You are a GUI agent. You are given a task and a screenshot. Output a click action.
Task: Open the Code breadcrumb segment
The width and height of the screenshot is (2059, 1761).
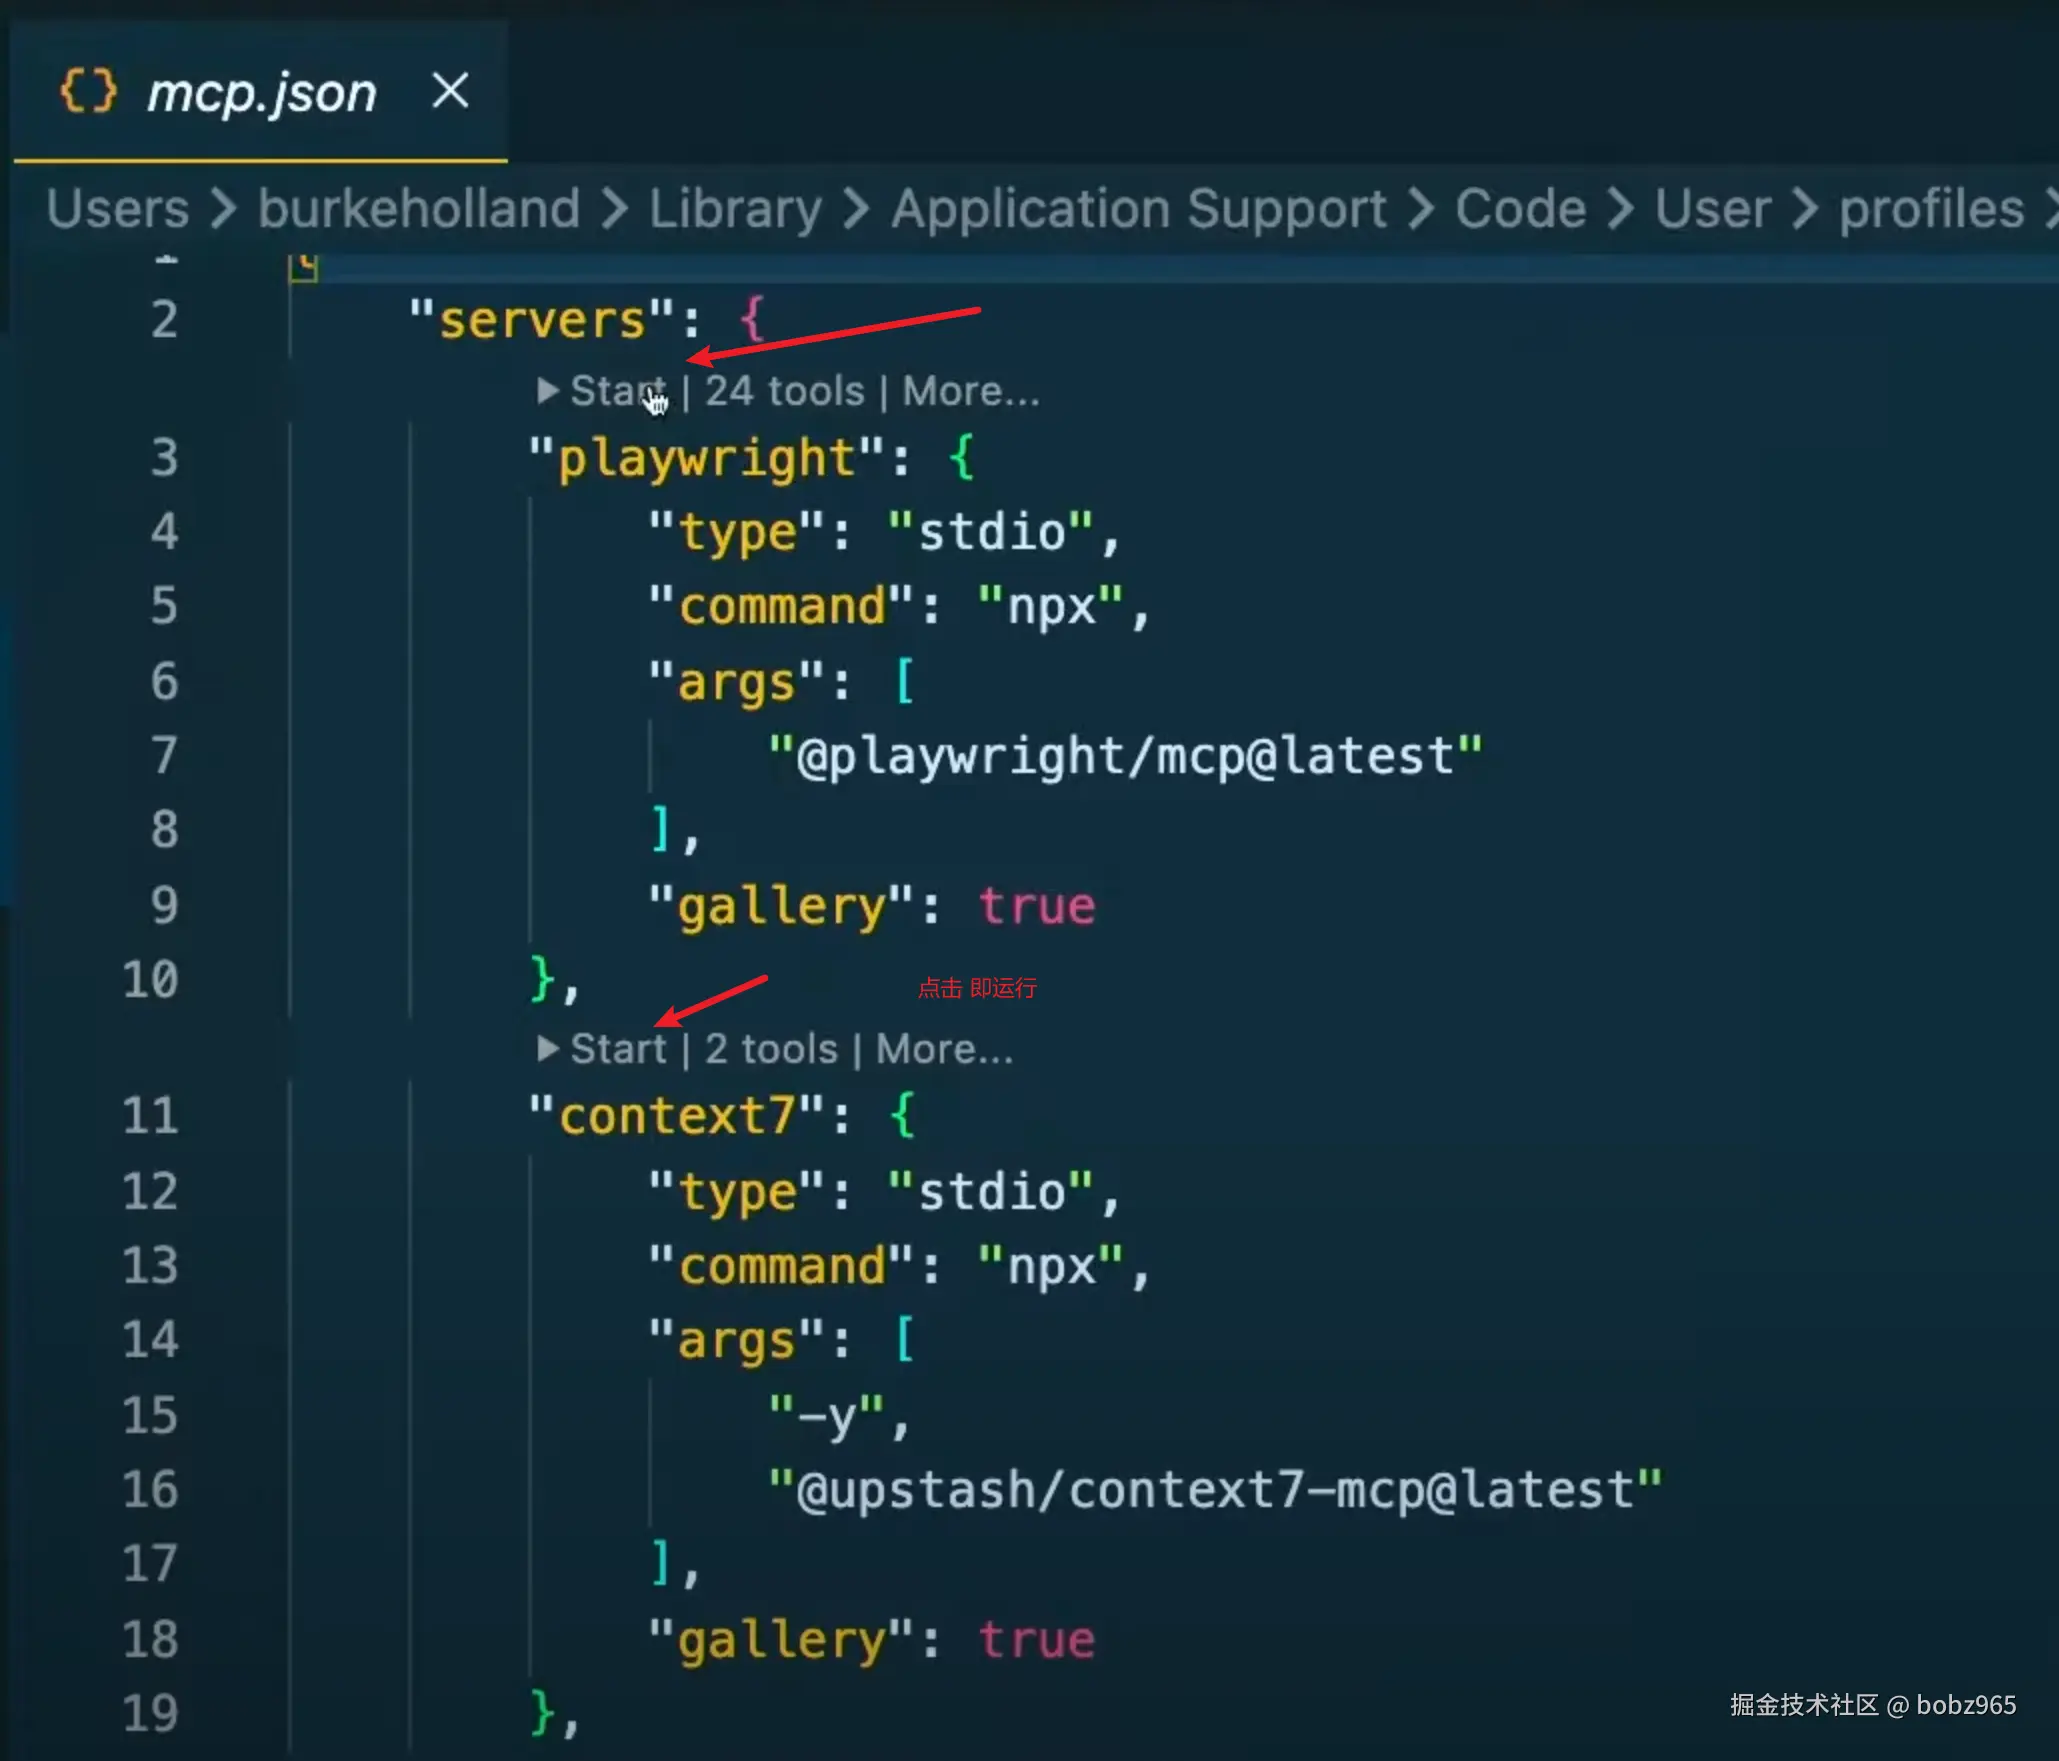click(1520, 209)
